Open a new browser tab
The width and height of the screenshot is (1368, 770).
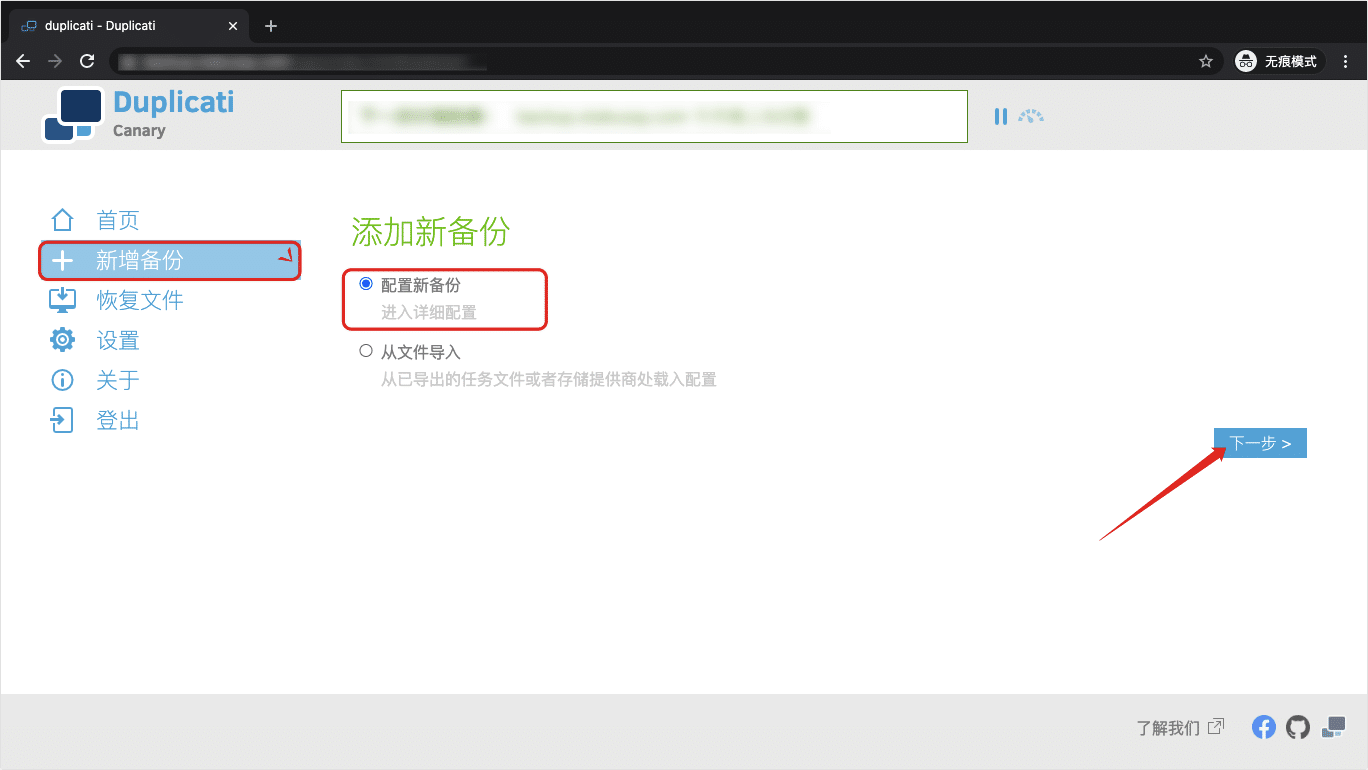point(270,26)
